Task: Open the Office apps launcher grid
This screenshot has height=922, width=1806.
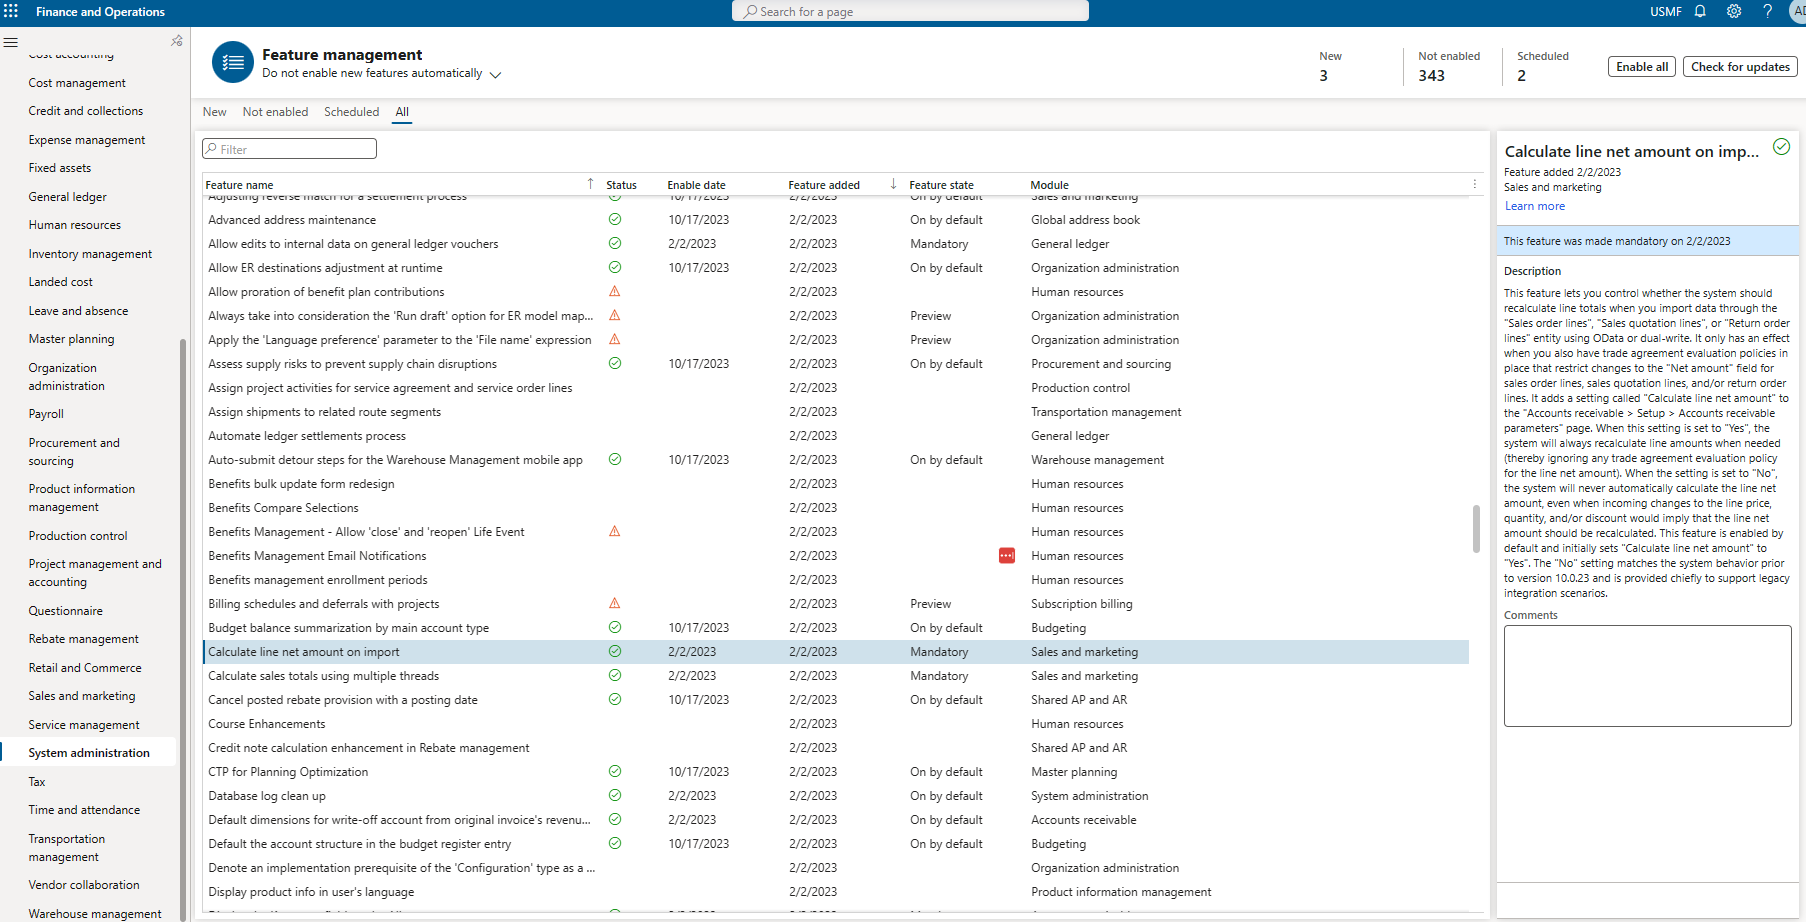Action: coord(11,11)
